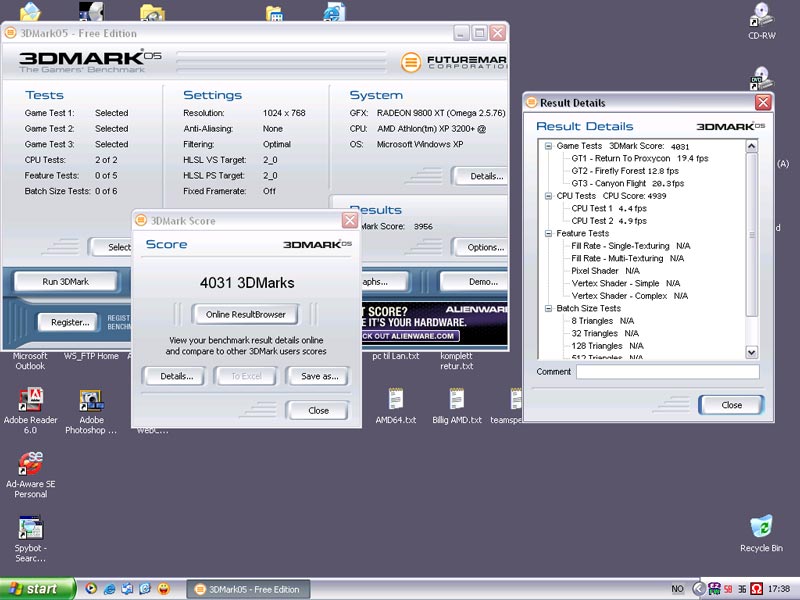Expand hidden system tray icons arrow
The height and width of the screenshot is (600, 800).
tap(699, 589)
